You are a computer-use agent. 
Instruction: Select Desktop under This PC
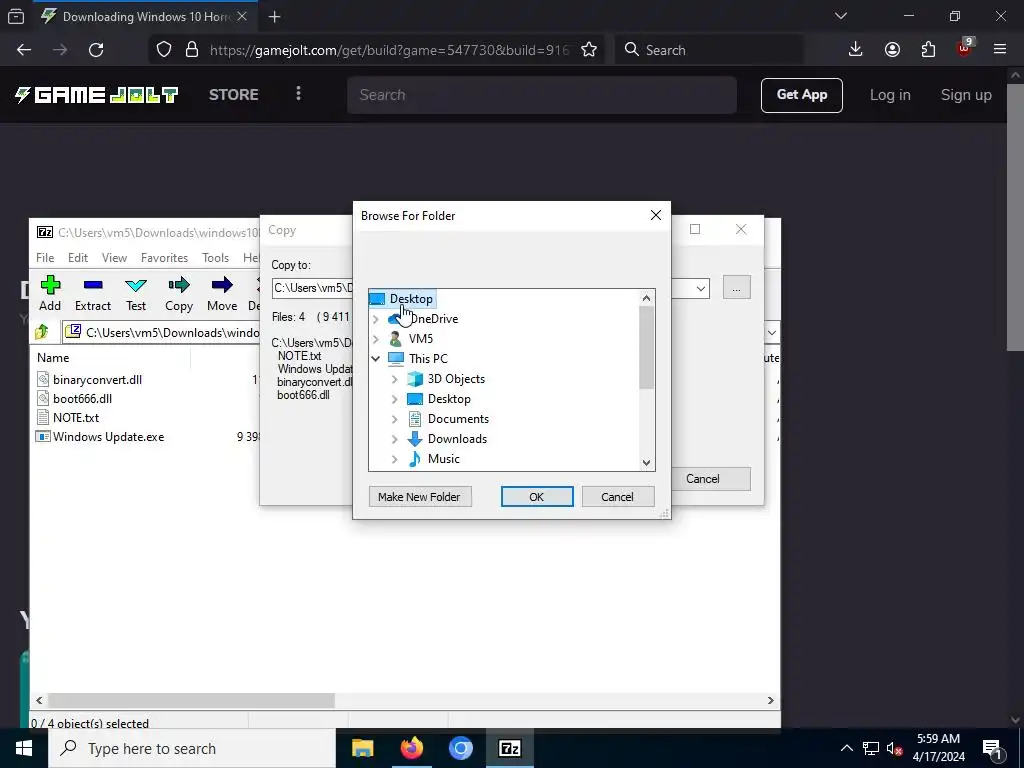coord(449,399)
